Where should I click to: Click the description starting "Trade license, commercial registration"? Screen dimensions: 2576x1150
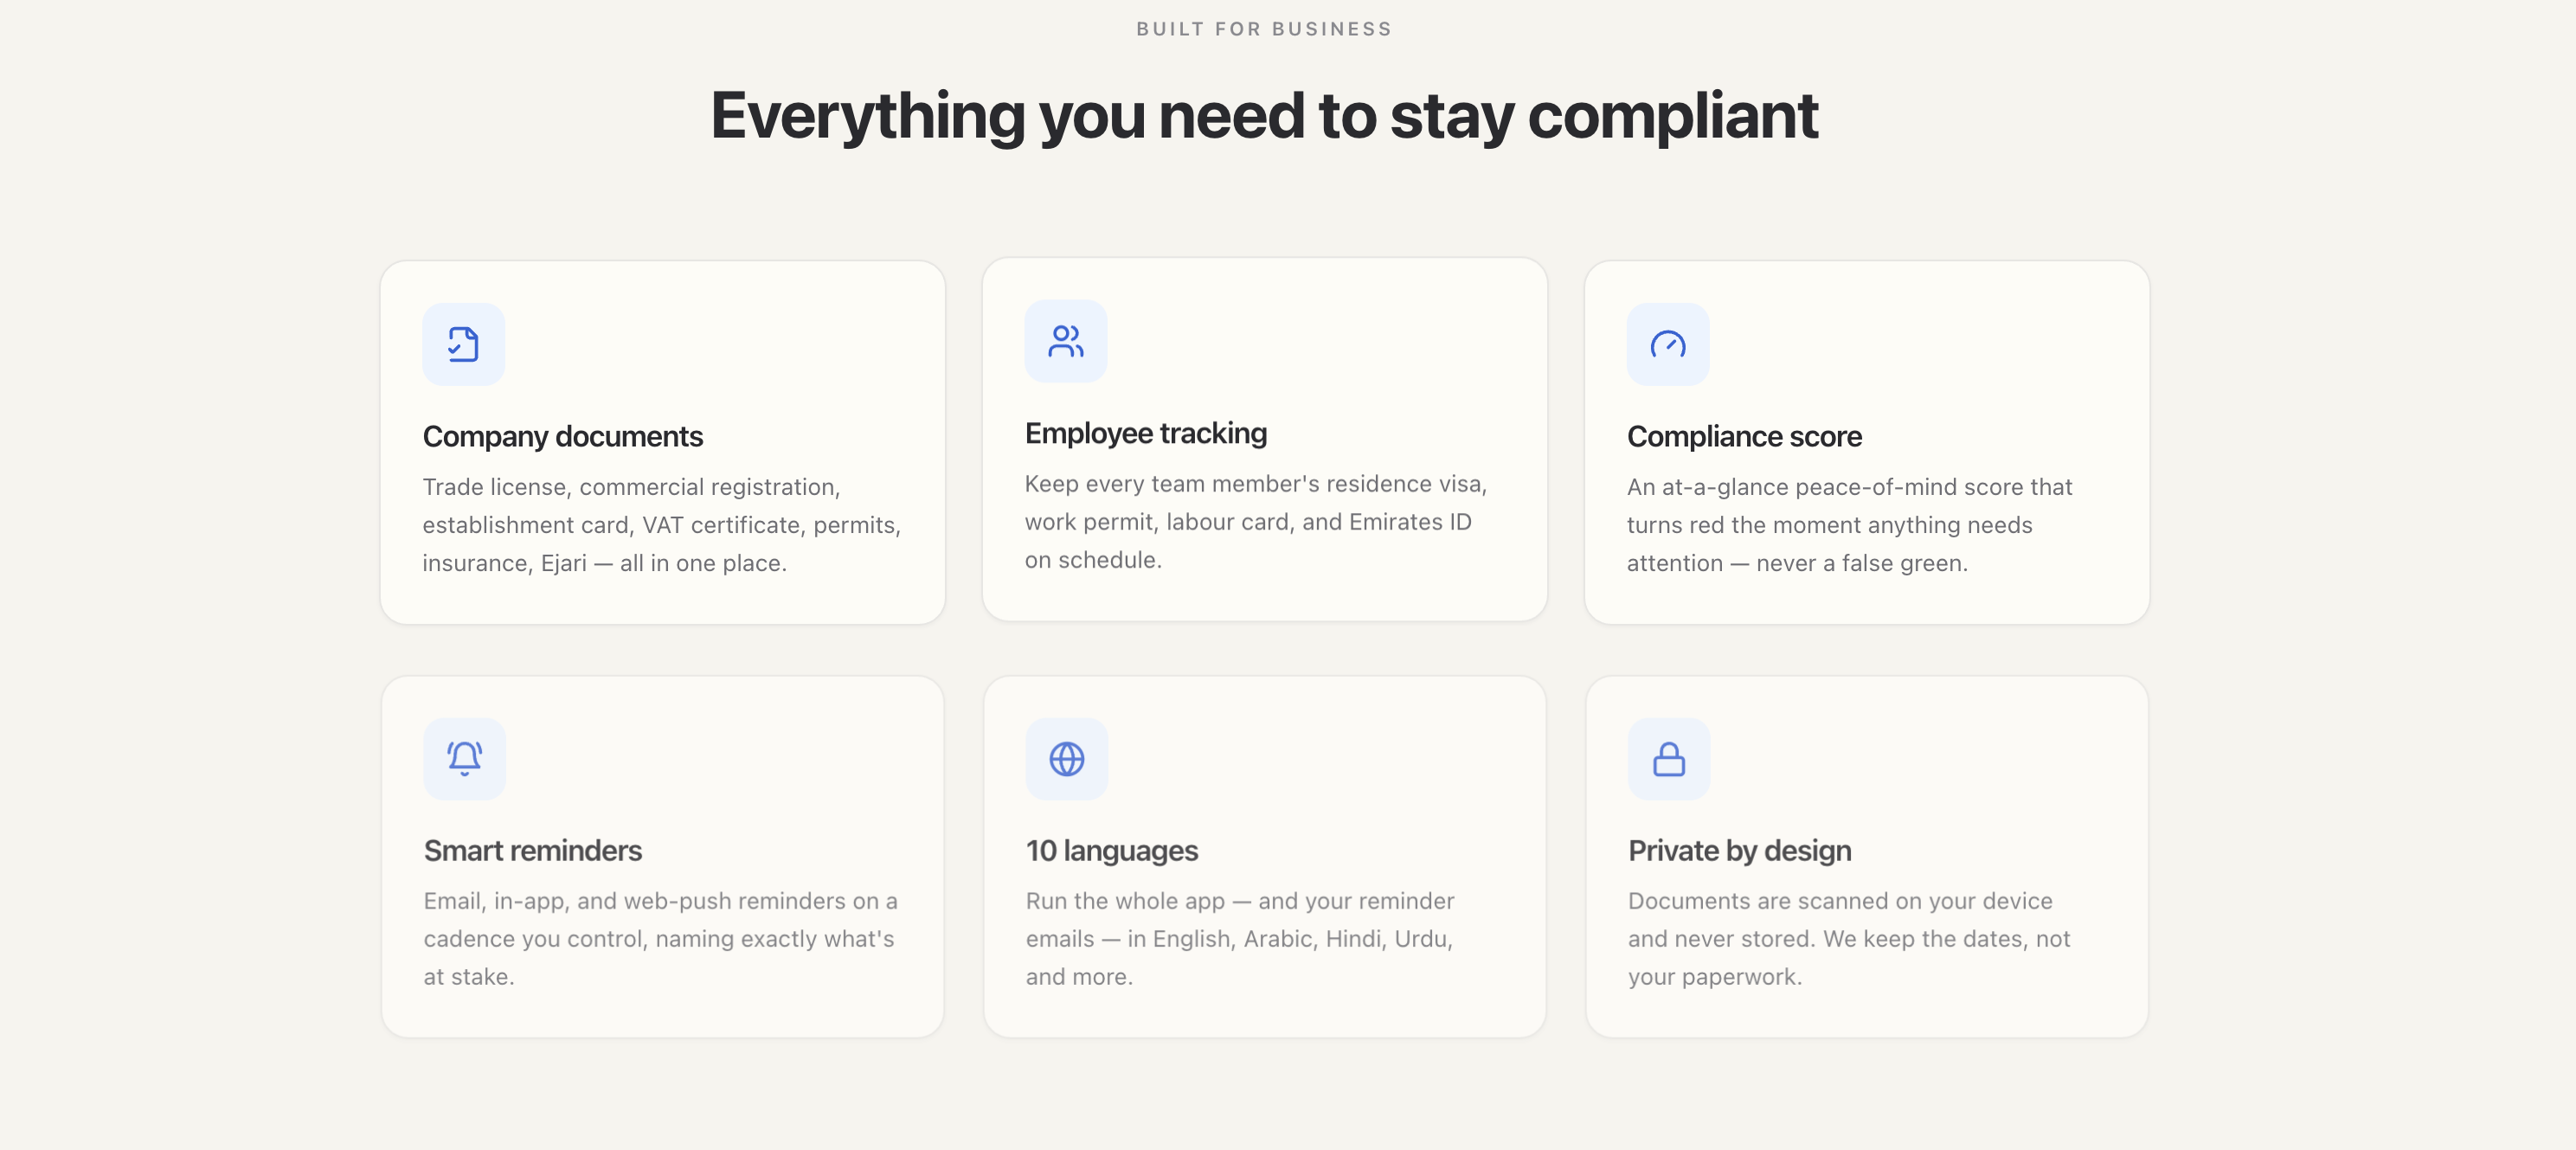tap(661, 525)
